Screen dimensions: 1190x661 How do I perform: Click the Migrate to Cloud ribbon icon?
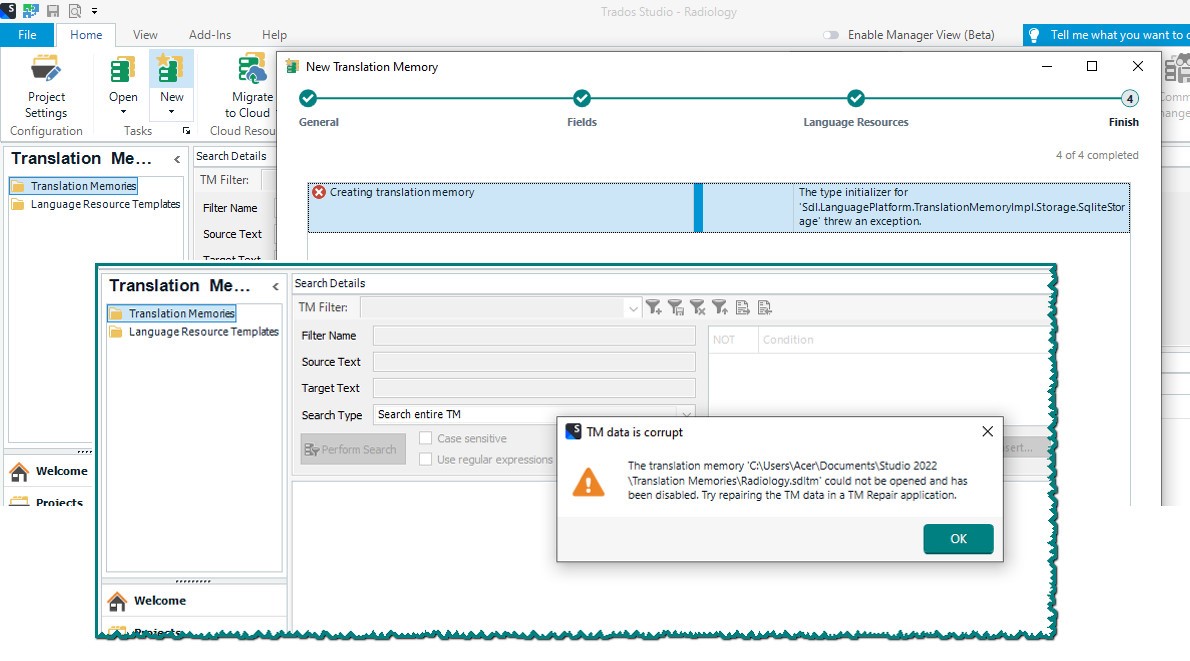click(252, 69)
